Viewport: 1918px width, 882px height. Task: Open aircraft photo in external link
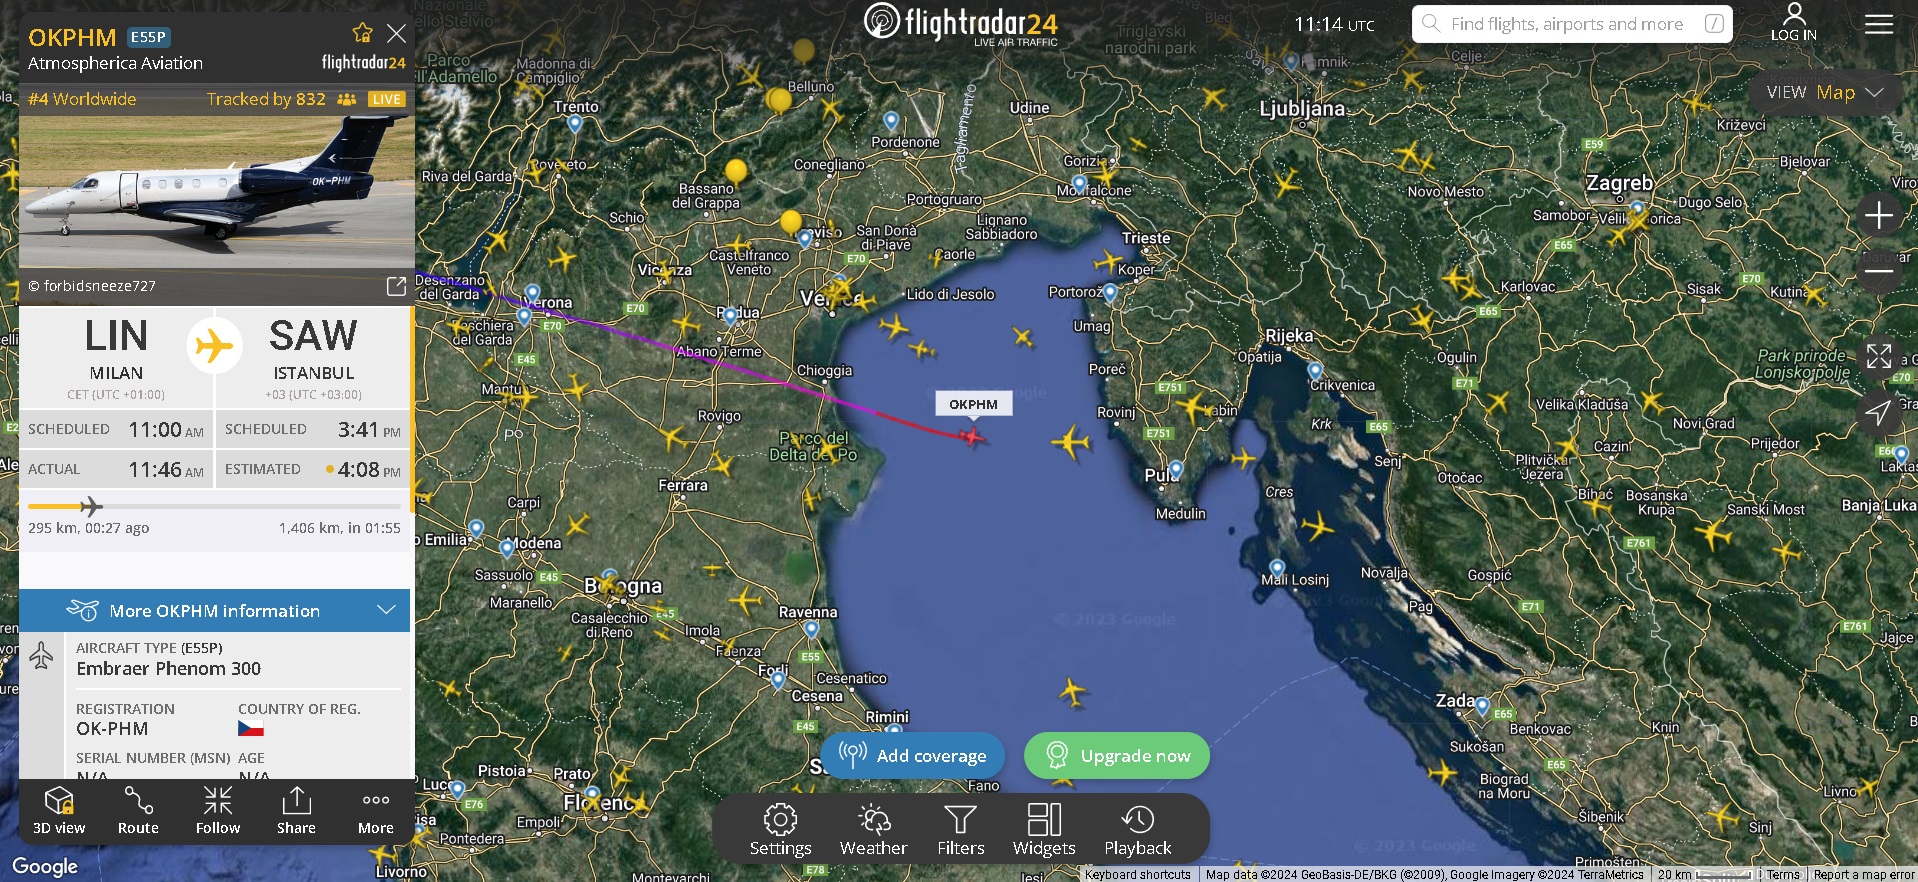click(396, 287)
